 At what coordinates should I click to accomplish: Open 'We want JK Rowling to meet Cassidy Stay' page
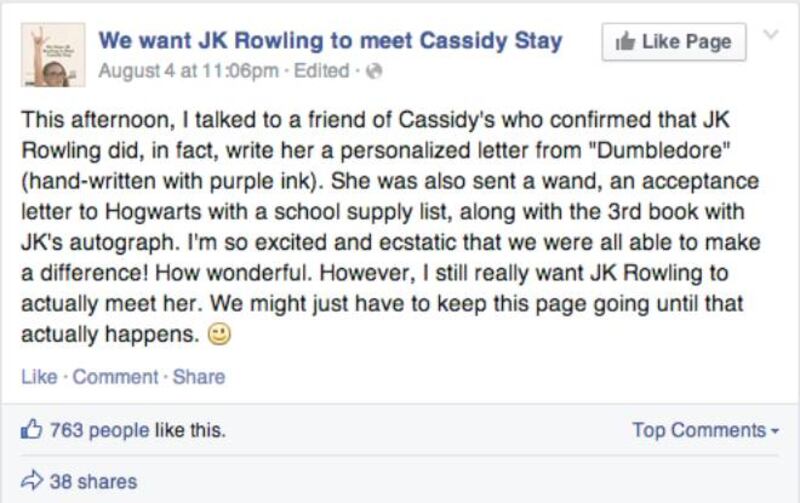pos(331,41)
